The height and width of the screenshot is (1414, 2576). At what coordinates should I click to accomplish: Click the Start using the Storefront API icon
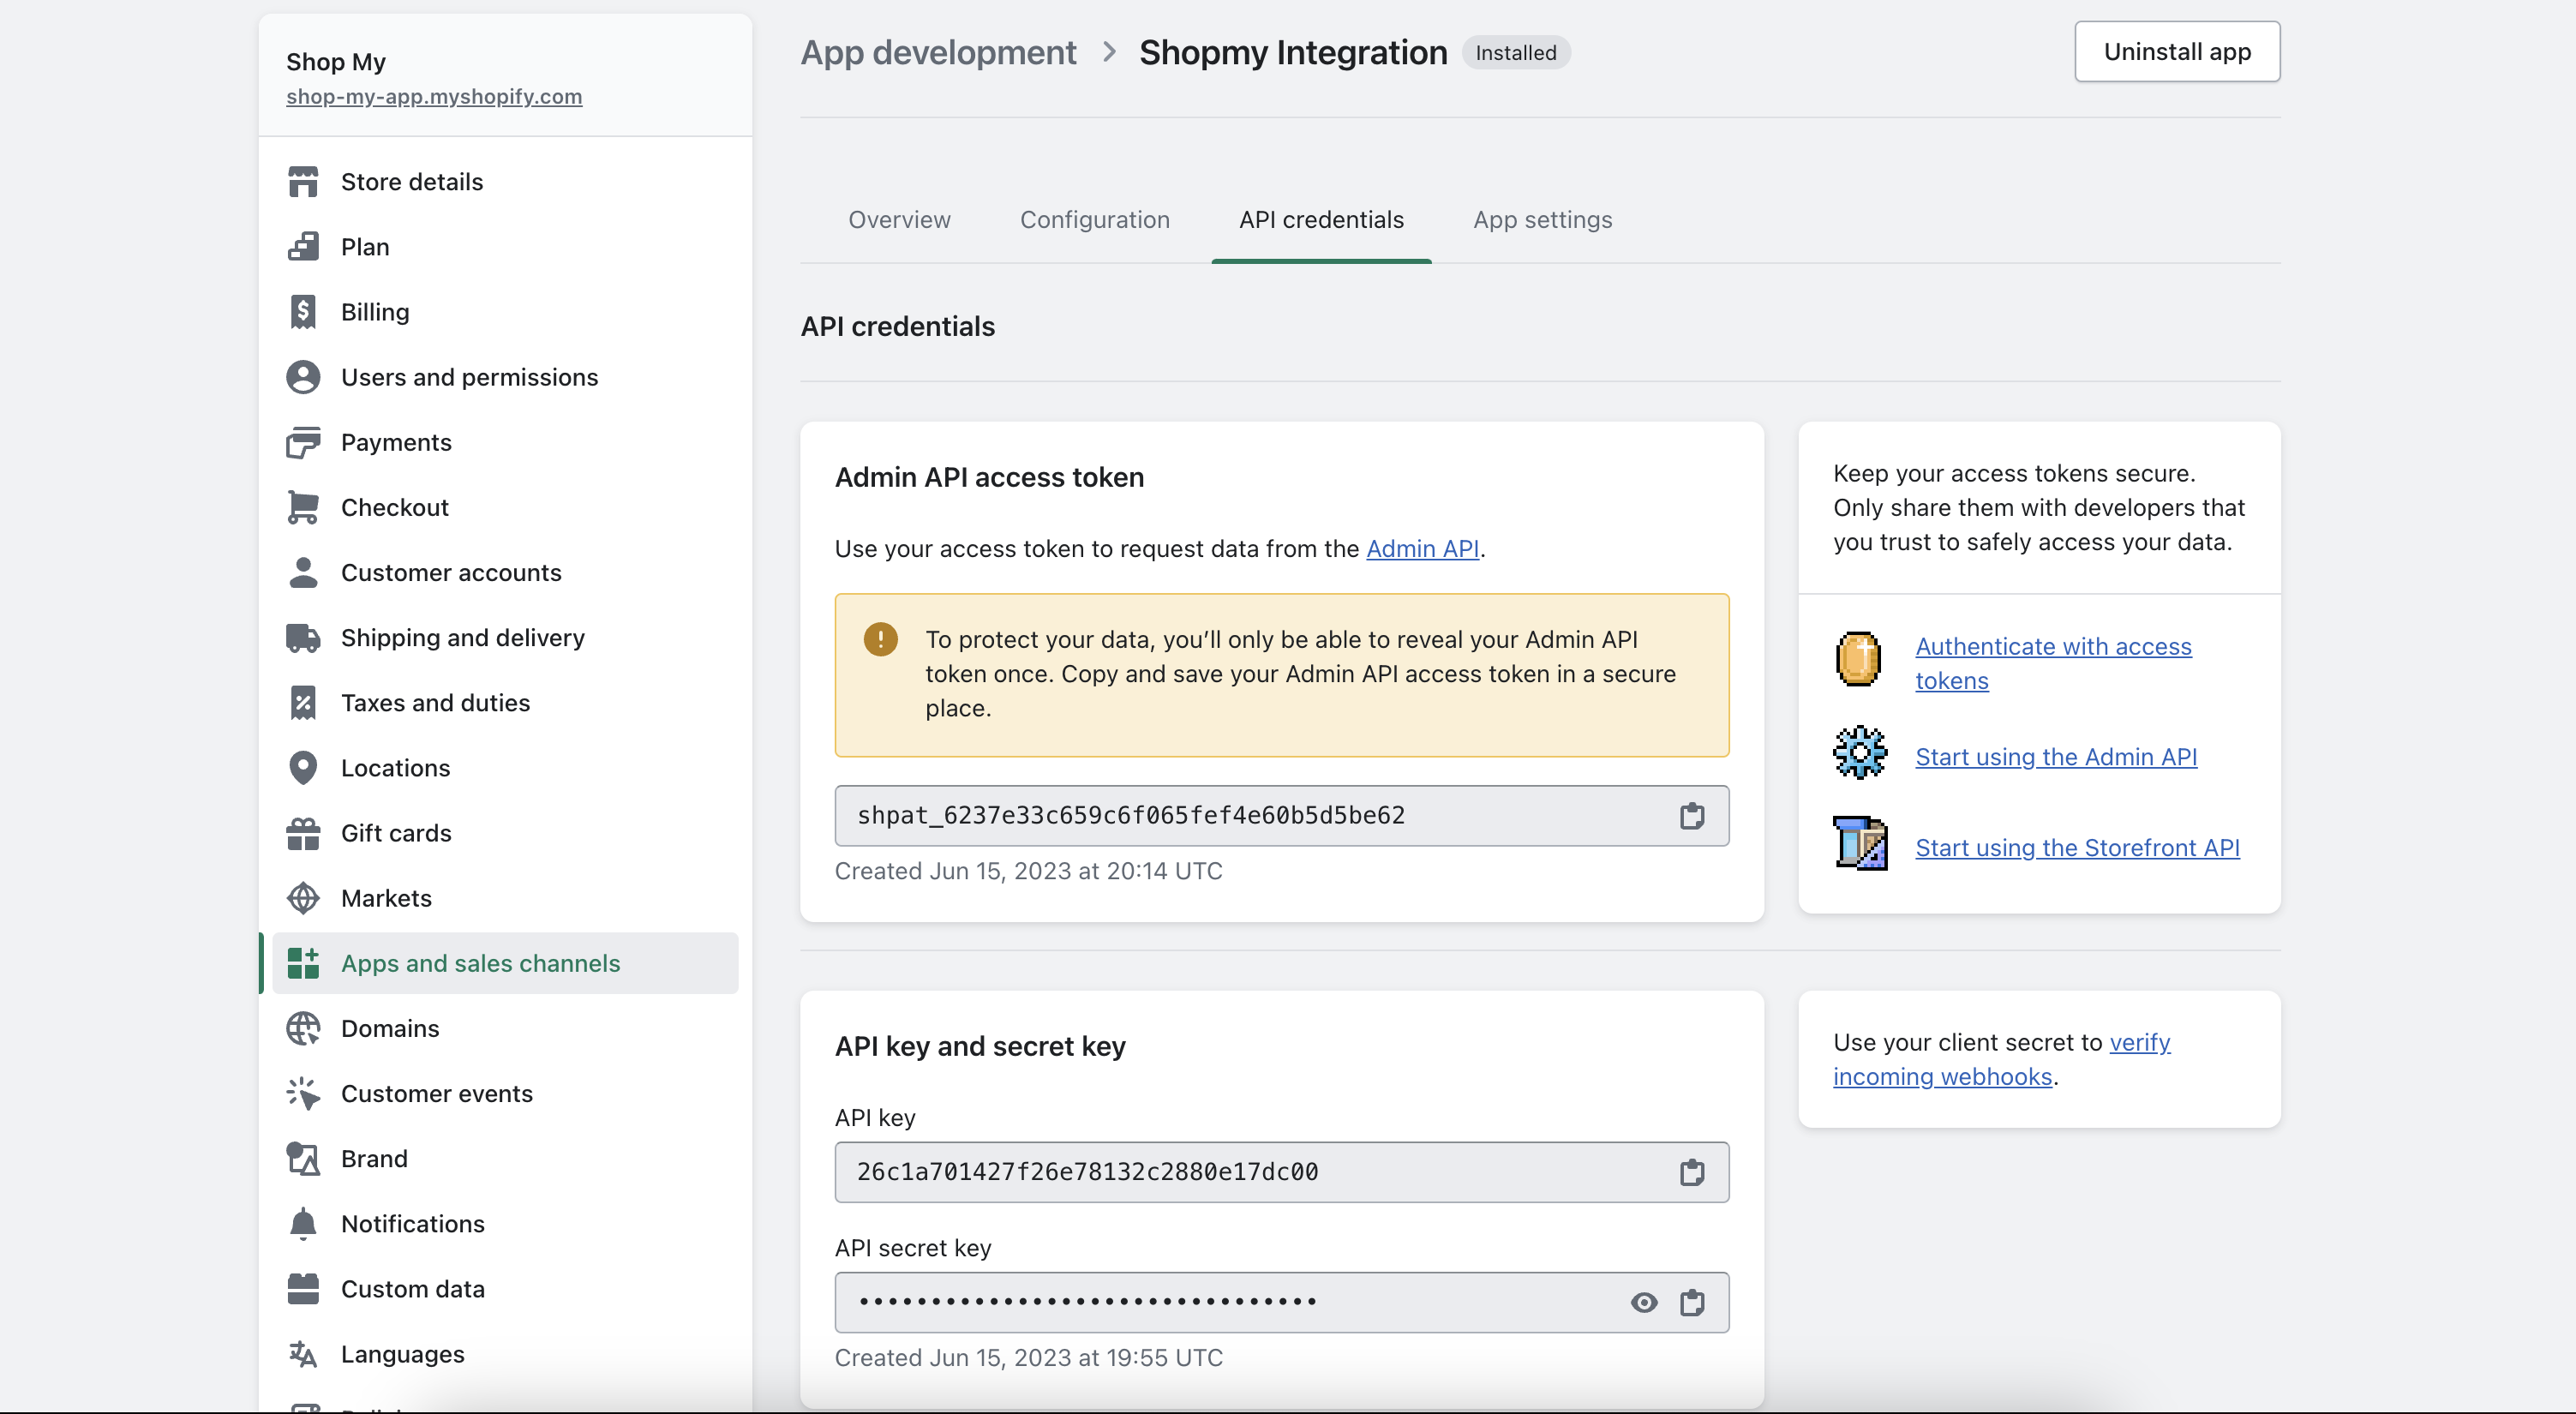point(1857,845)
